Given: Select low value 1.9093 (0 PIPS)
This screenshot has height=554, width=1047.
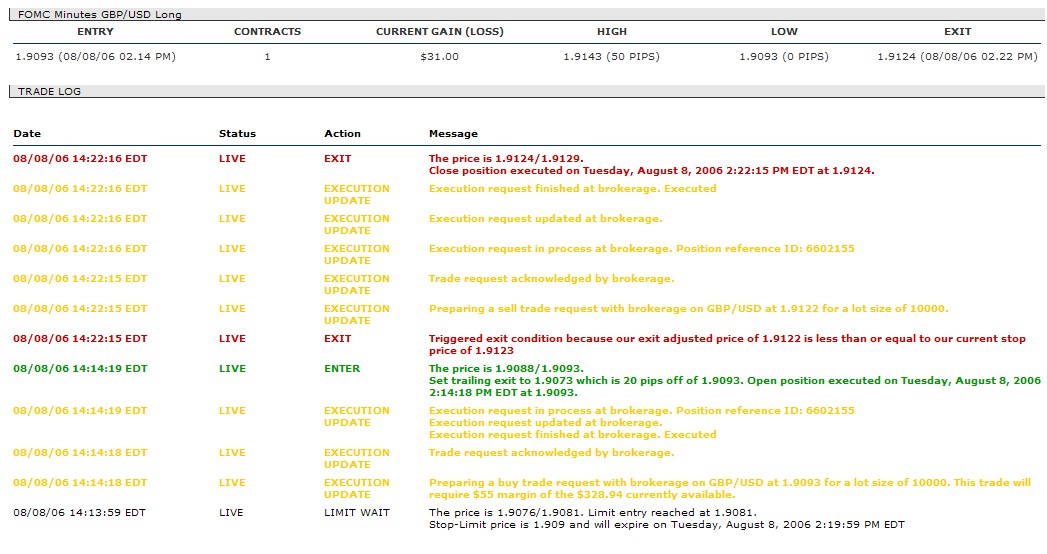Looking at the screenshot, I should [784, 57].
